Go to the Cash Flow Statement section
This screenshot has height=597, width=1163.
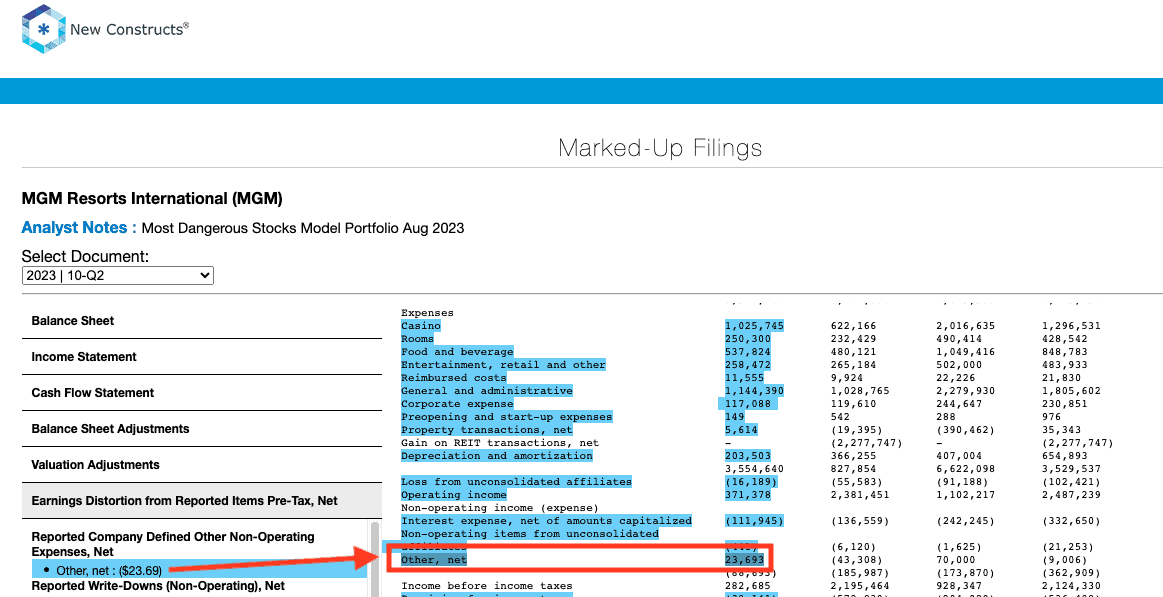(x=93, y=392)
